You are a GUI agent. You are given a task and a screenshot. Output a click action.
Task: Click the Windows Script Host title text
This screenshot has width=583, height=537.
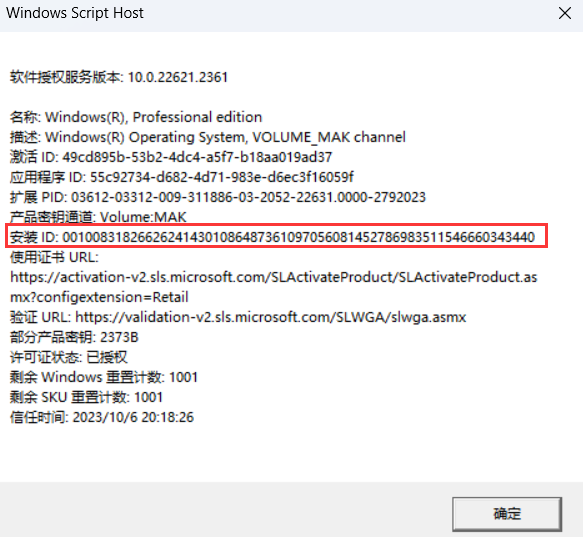pos(75,13)
